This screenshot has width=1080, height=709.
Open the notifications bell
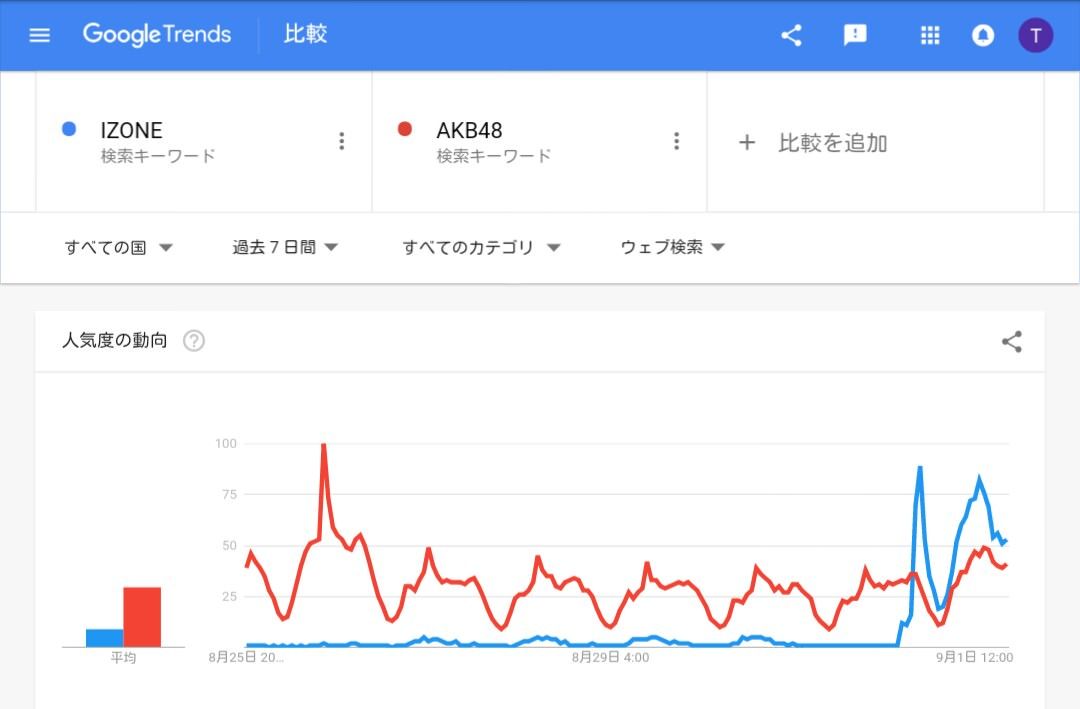click(x=983, y=36)
